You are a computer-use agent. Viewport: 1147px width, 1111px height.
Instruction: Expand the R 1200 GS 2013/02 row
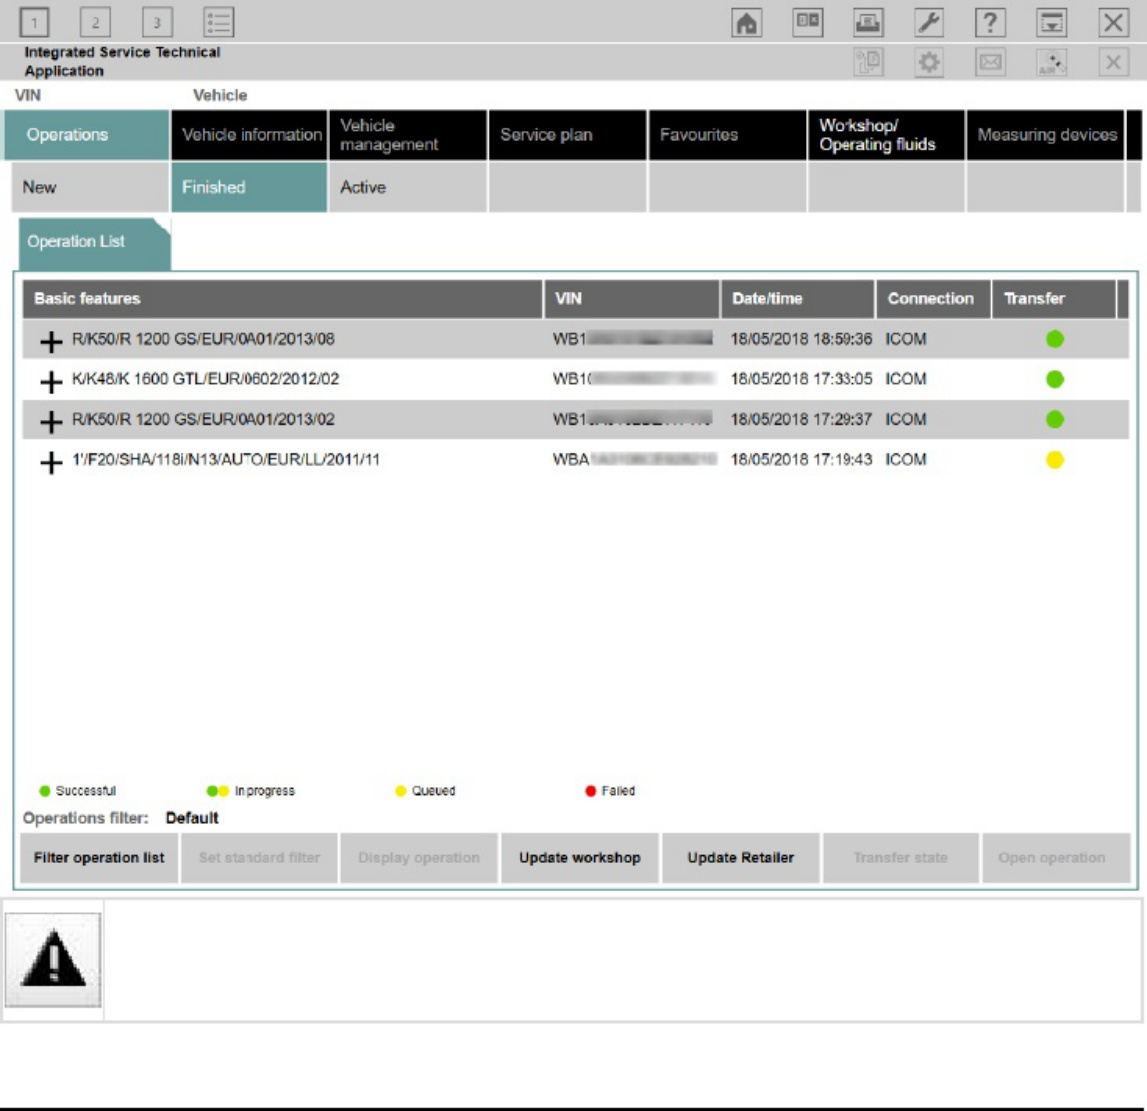50,421
